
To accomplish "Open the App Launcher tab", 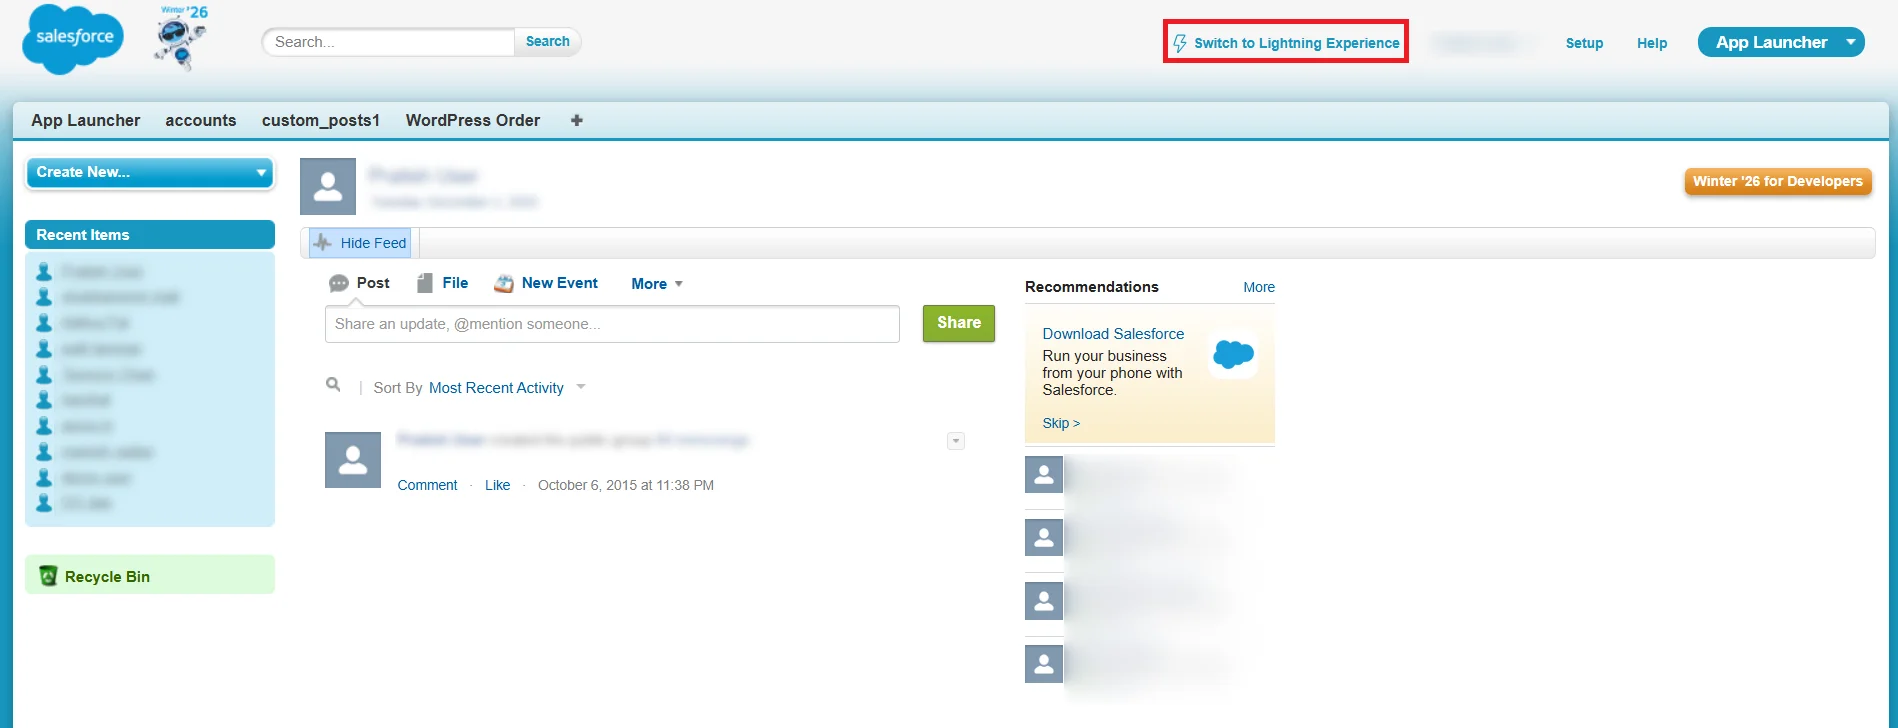I will [86, 120].
